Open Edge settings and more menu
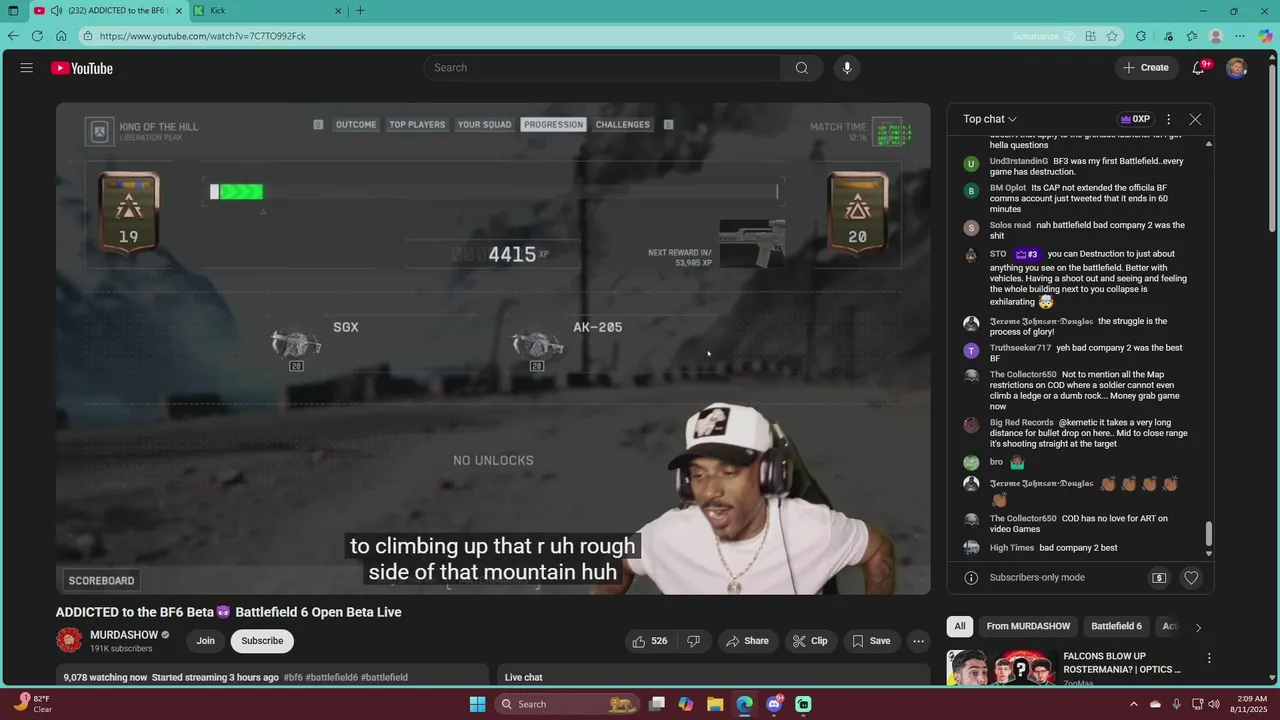The width and height of the screenshot is (1280, 720). (1240, 36)
